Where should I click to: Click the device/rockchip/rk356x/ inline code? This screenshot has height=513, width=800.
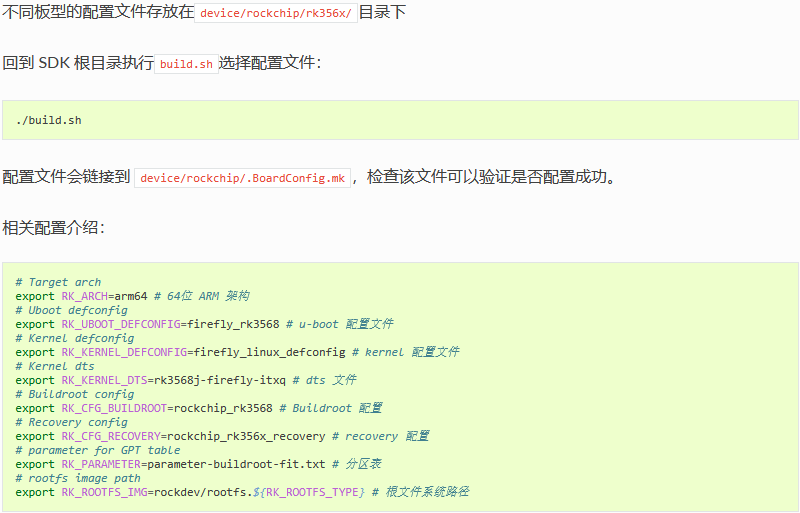coord(276,13)
